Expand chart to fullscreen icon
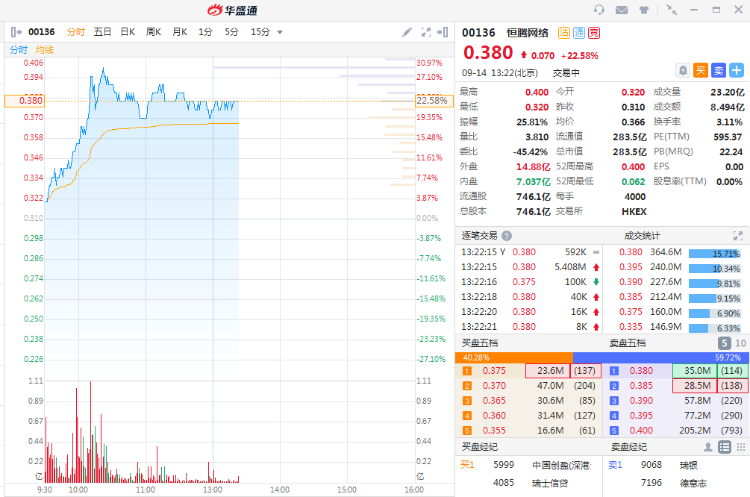750x497 pixels. tap(426, 32)
